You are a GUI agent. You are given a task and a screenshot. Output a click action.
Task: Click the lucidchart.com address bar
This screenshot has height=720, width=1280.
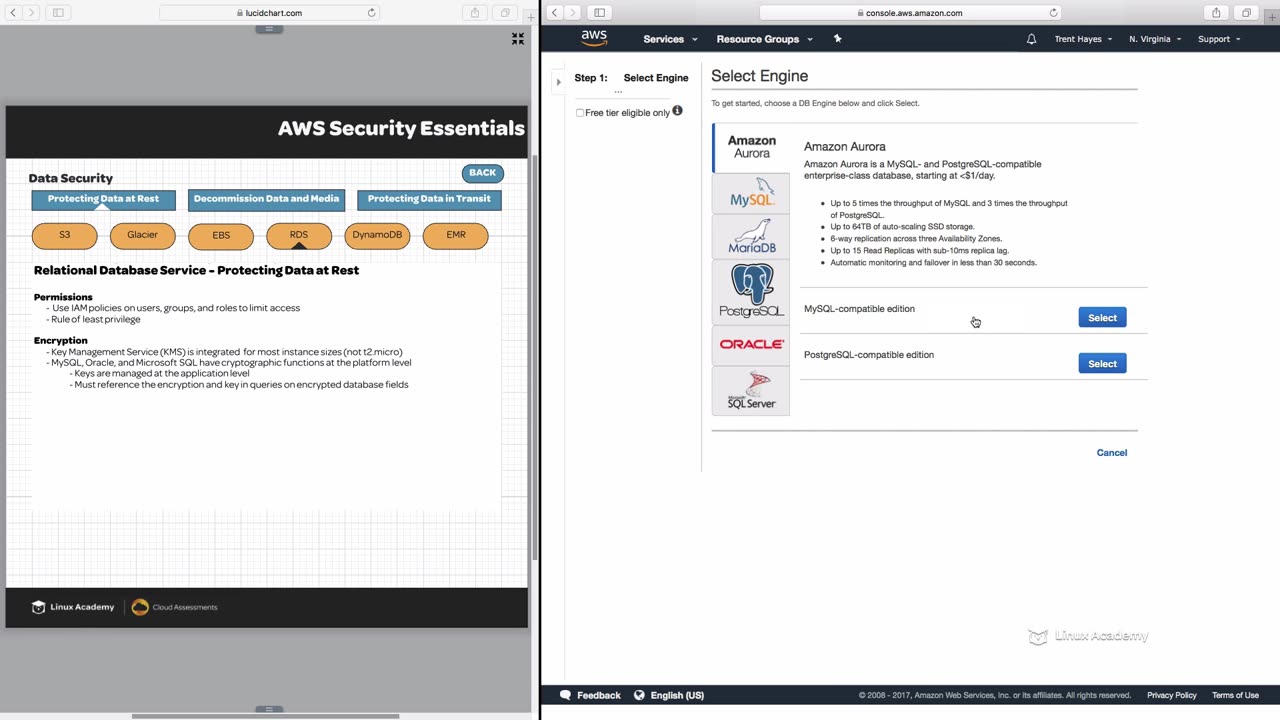tap(270, 13)
